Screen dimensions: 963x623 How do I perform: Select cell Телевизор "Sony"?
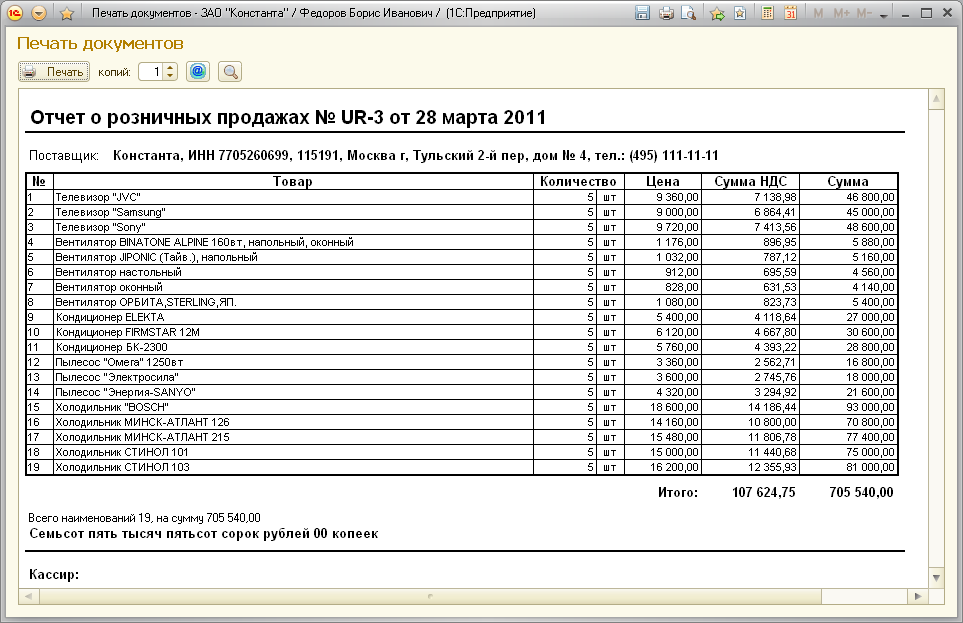[x=293, y=227]
